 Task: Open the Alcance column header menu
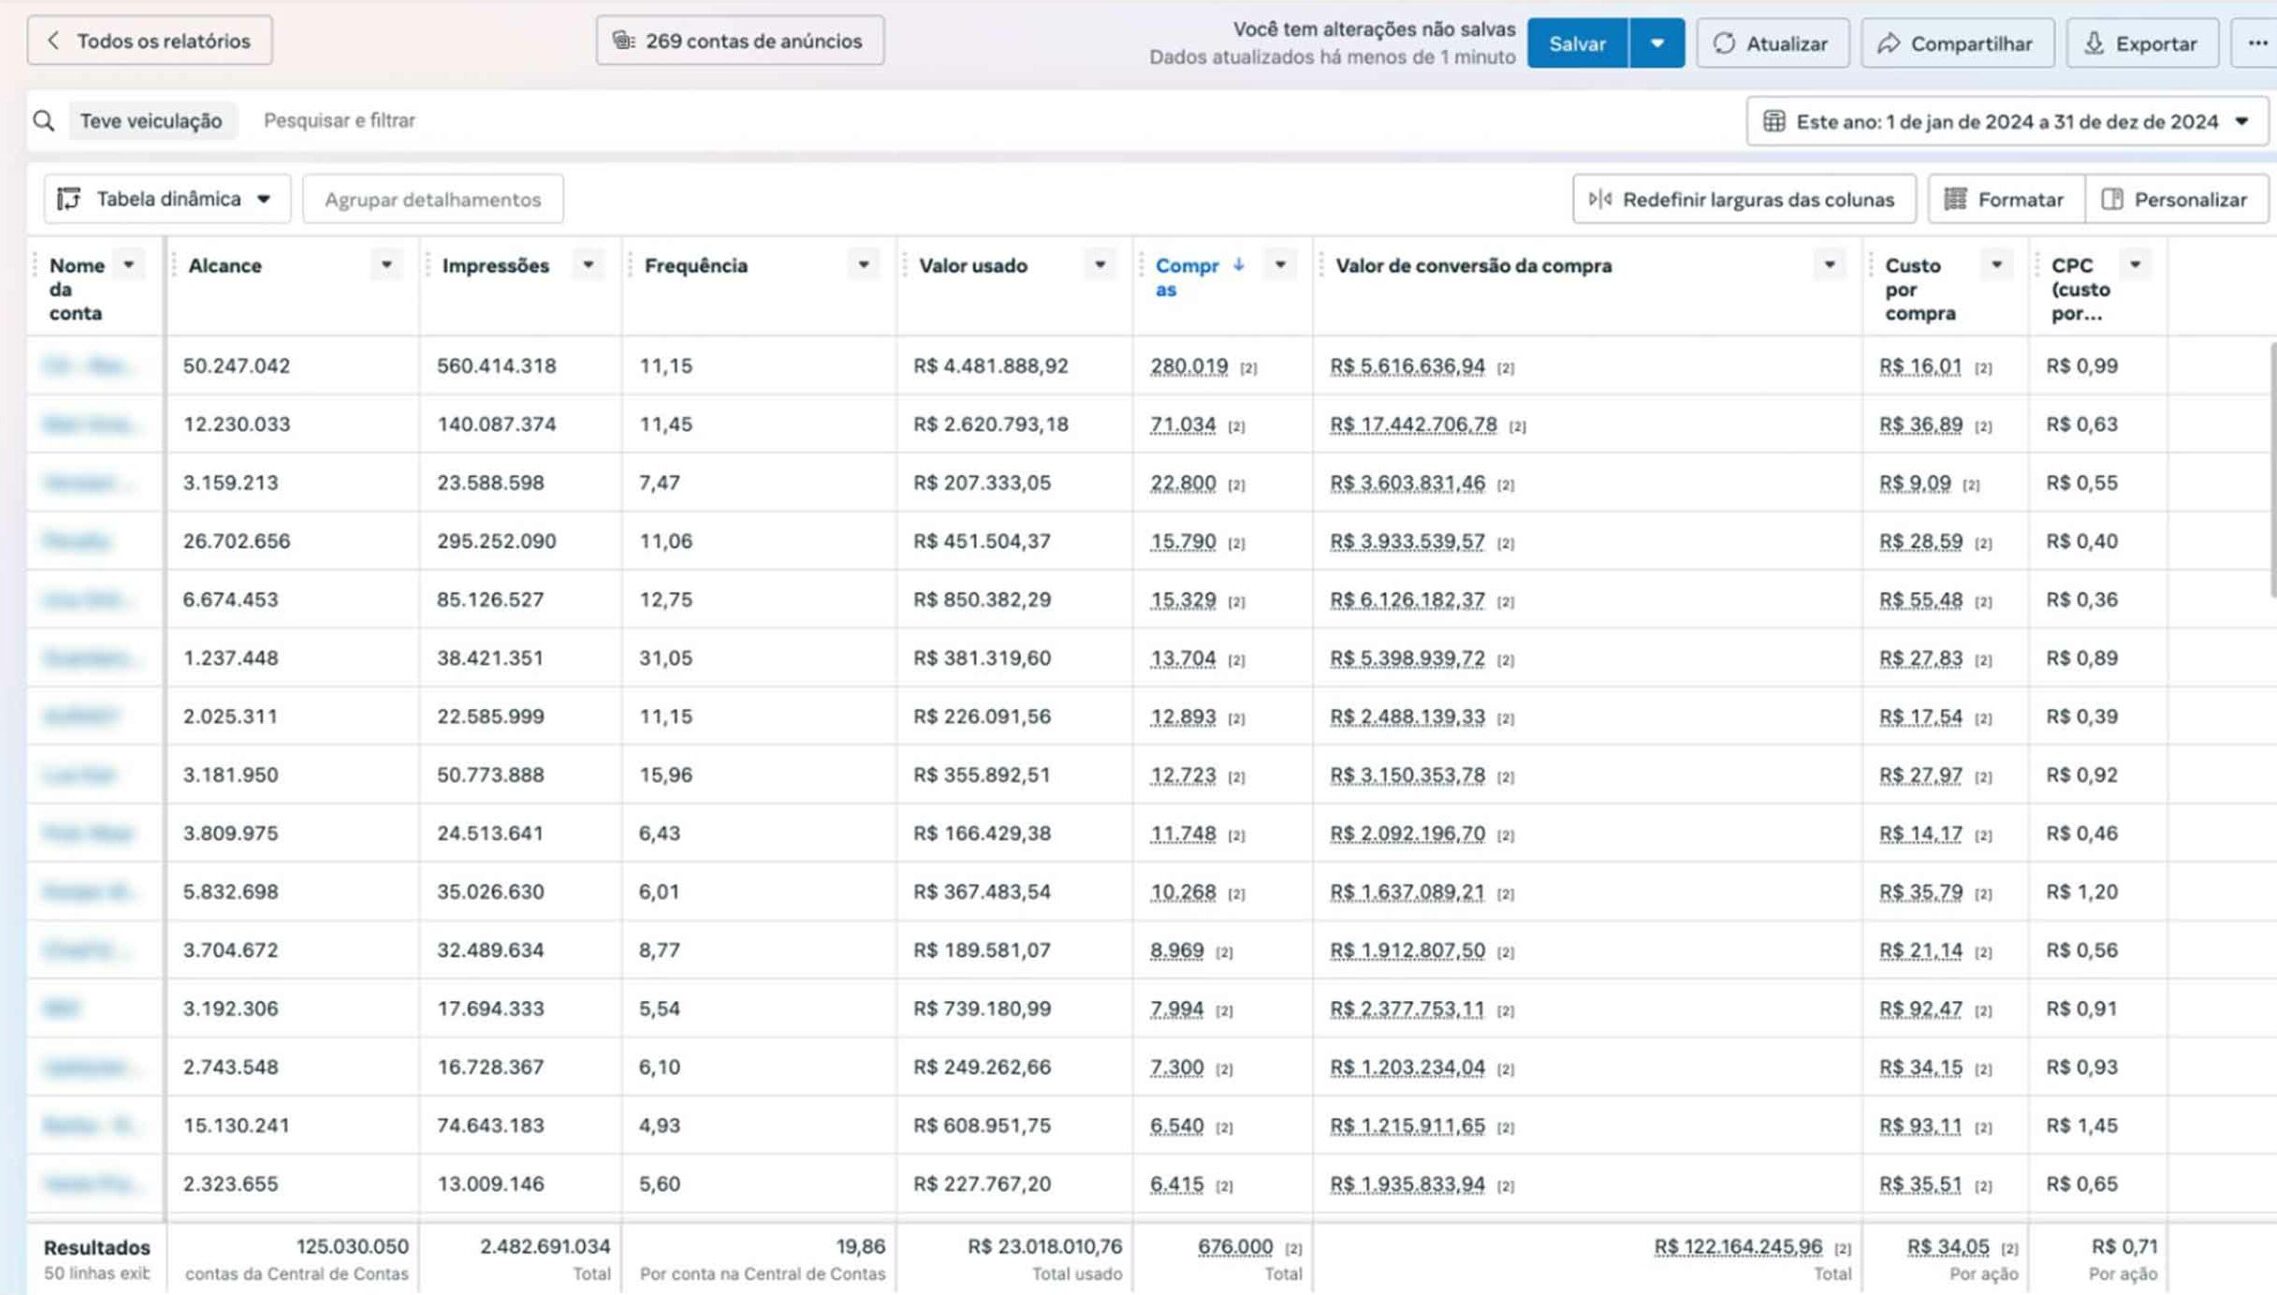[386, 265]
